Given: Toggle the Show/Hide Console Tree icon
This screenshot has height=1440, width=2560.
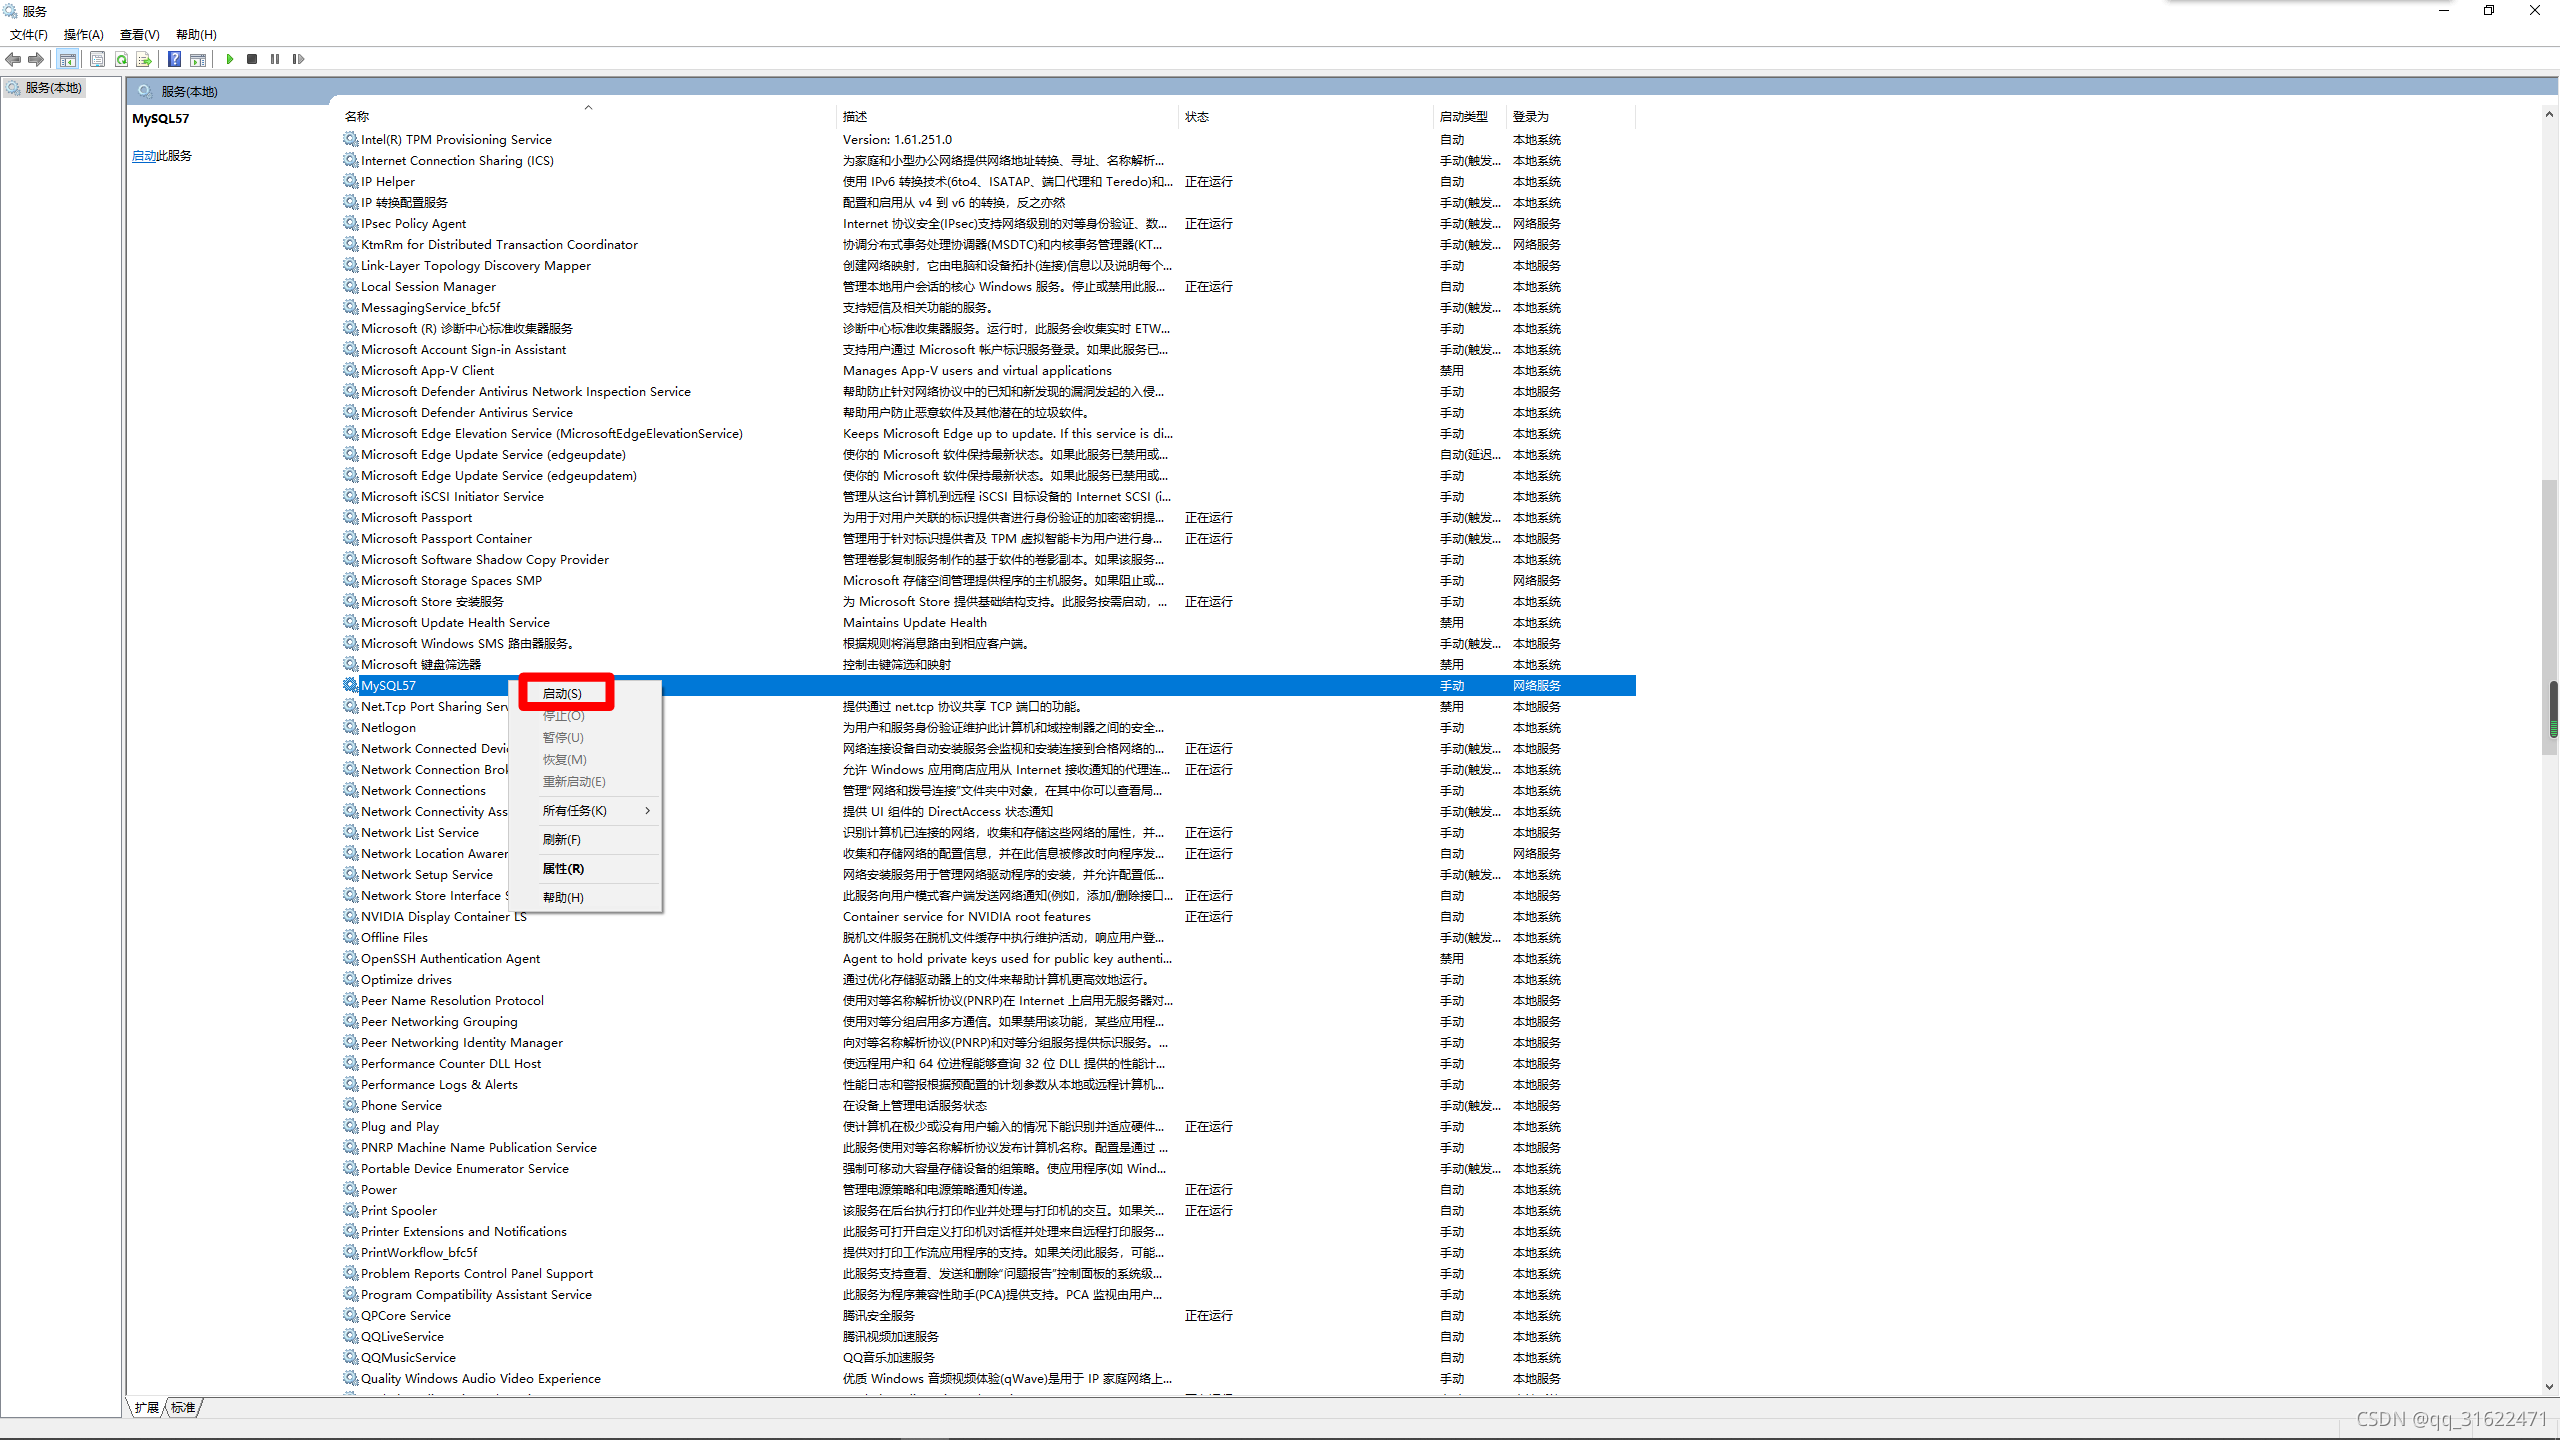Looking at the screenshot, I should 67,59.
